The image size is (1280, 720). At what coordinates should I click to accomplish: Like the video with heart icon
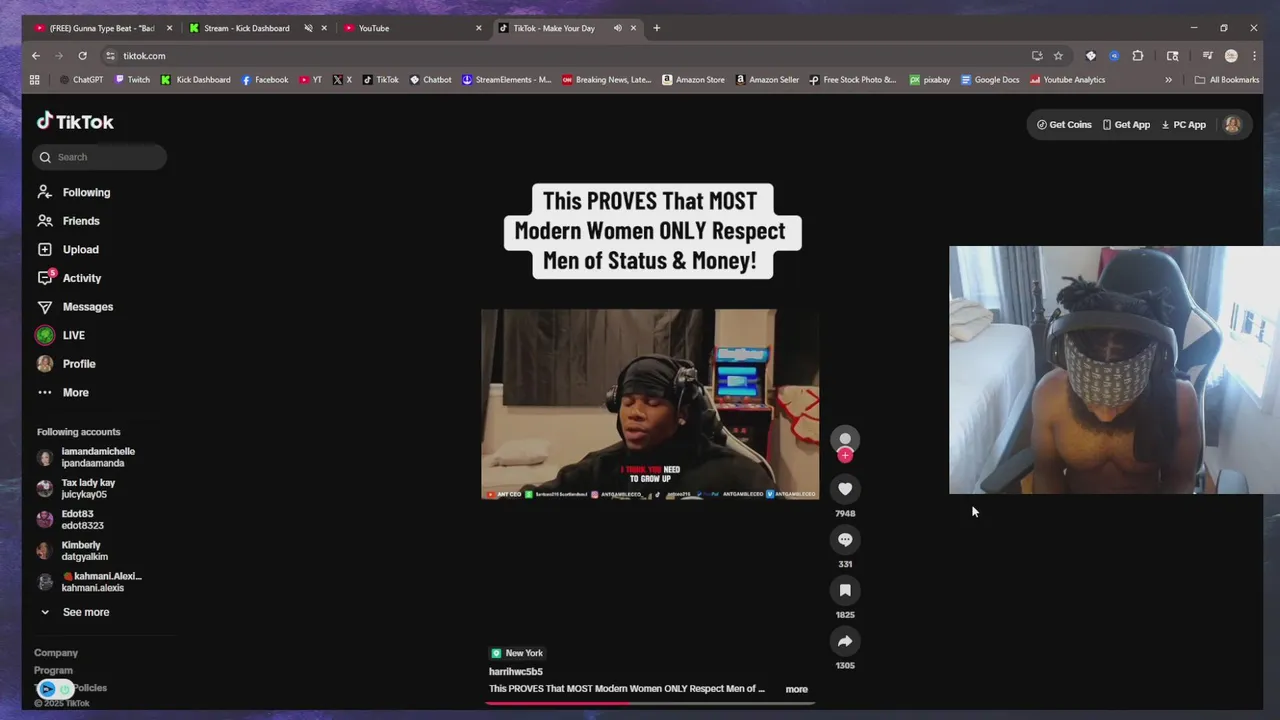845,489
